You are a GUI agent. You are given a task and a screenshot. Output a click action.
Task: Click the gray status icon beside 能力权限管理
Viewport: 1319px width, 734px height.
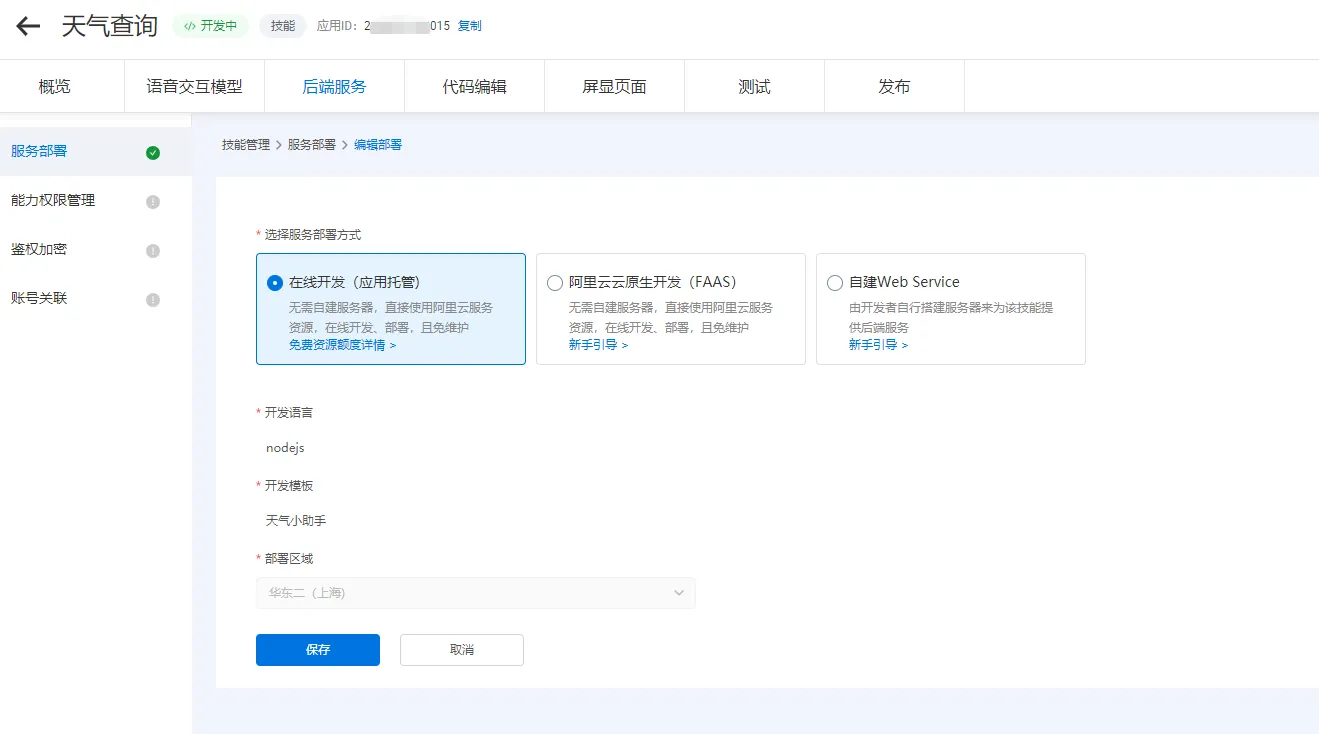click(153, 202)
